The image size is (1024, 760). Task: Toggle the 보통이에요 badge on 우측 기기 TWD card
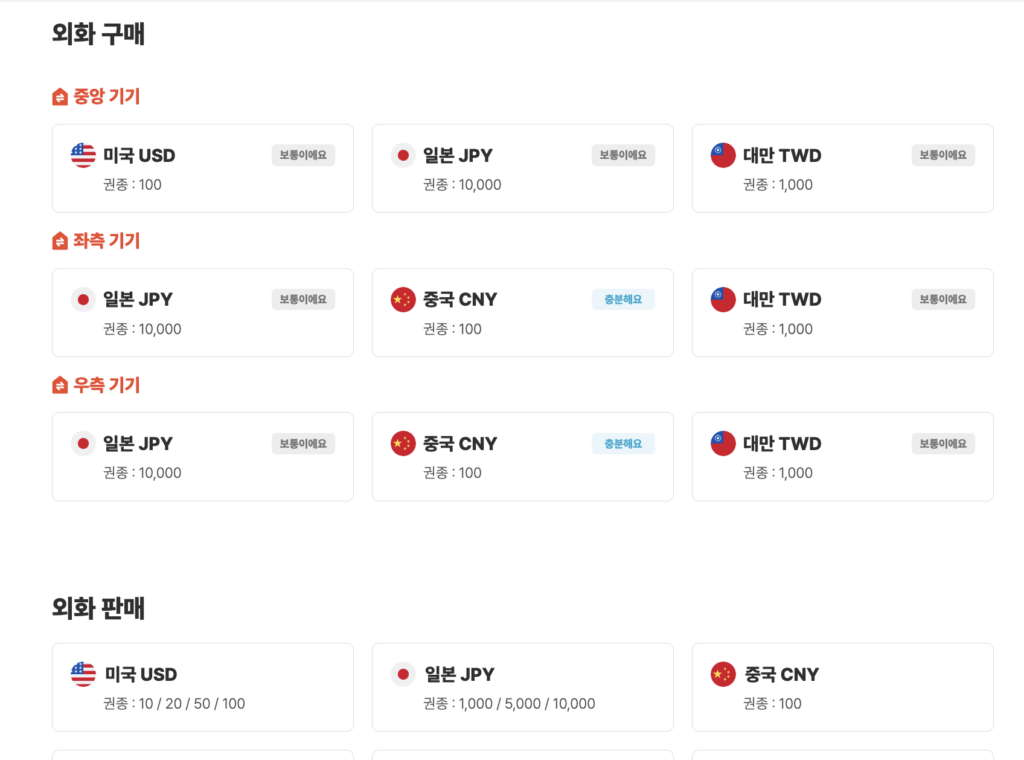click(942, 443)
